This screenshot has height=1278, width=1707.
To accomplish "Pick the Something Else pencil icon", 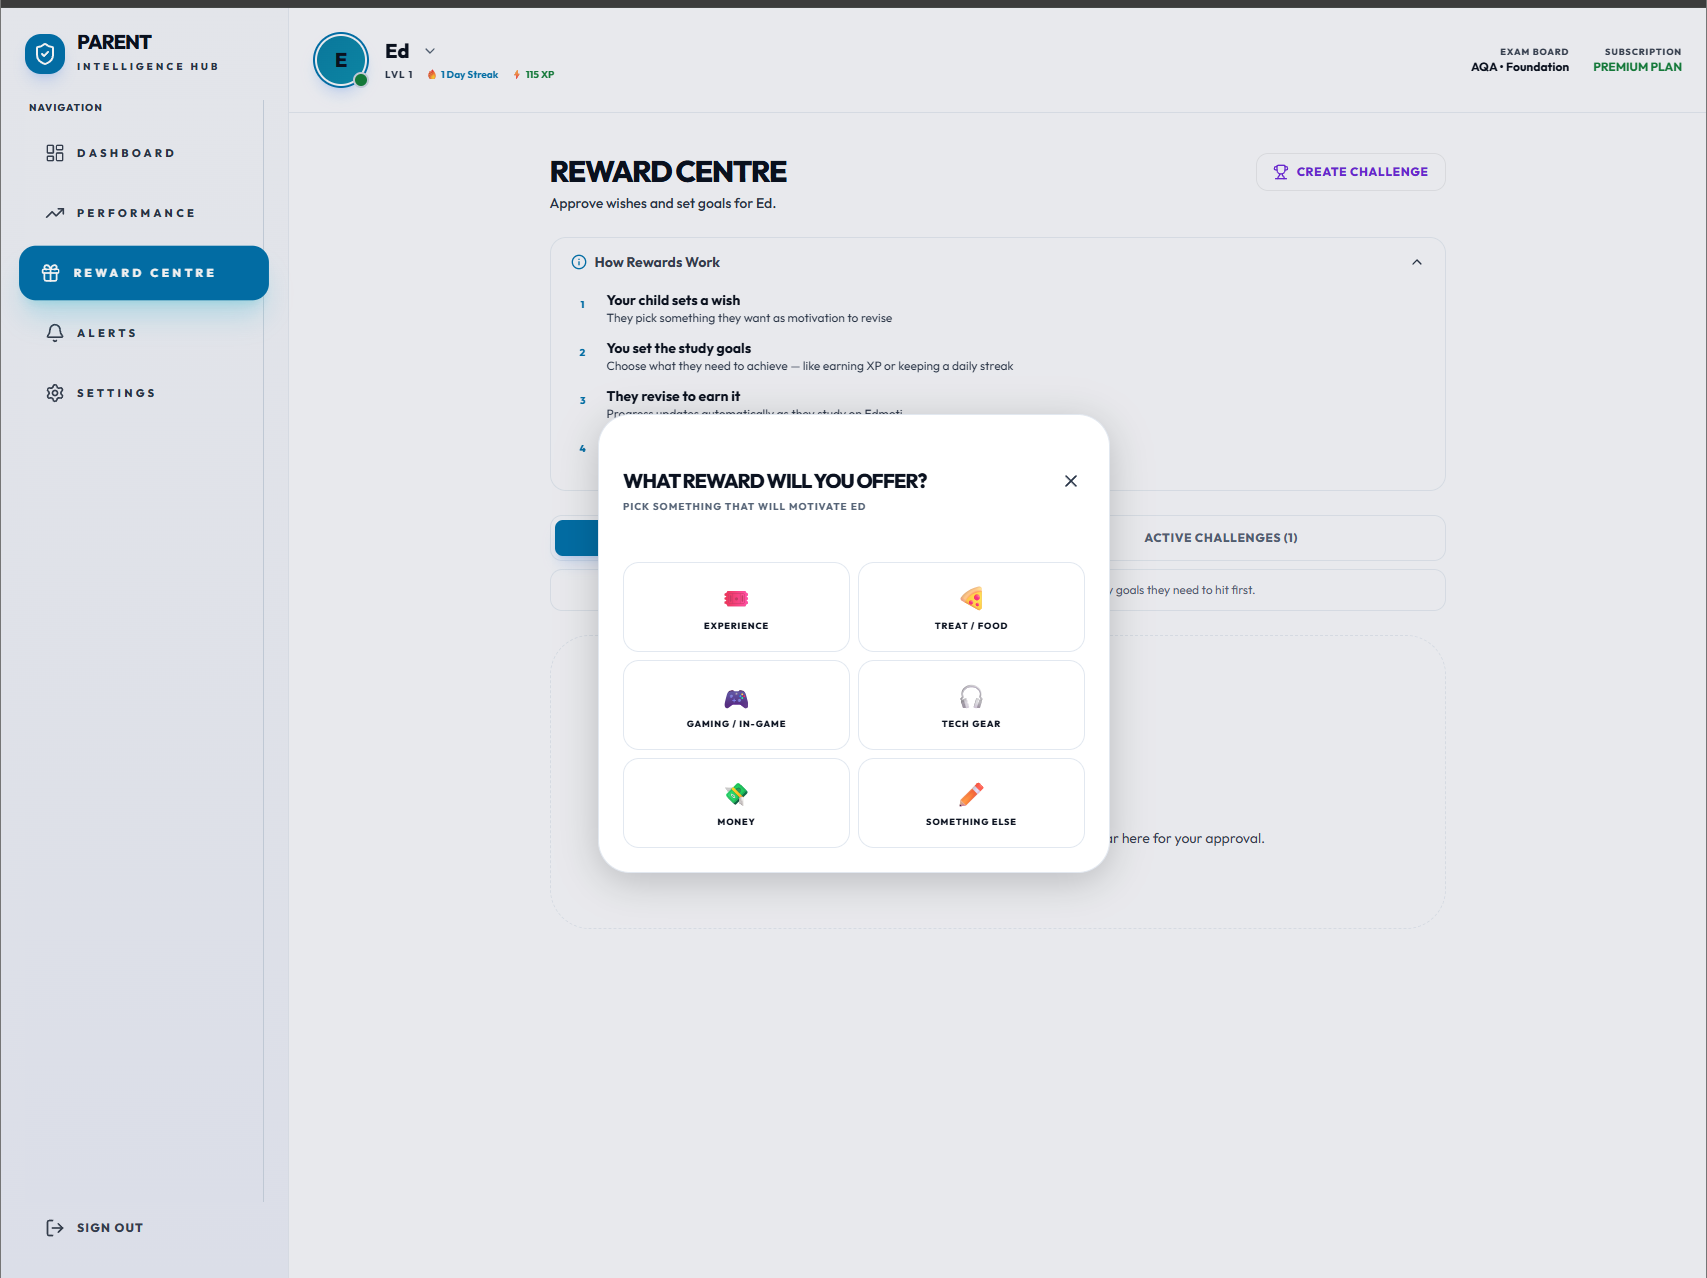I will (x=971, y=795).
